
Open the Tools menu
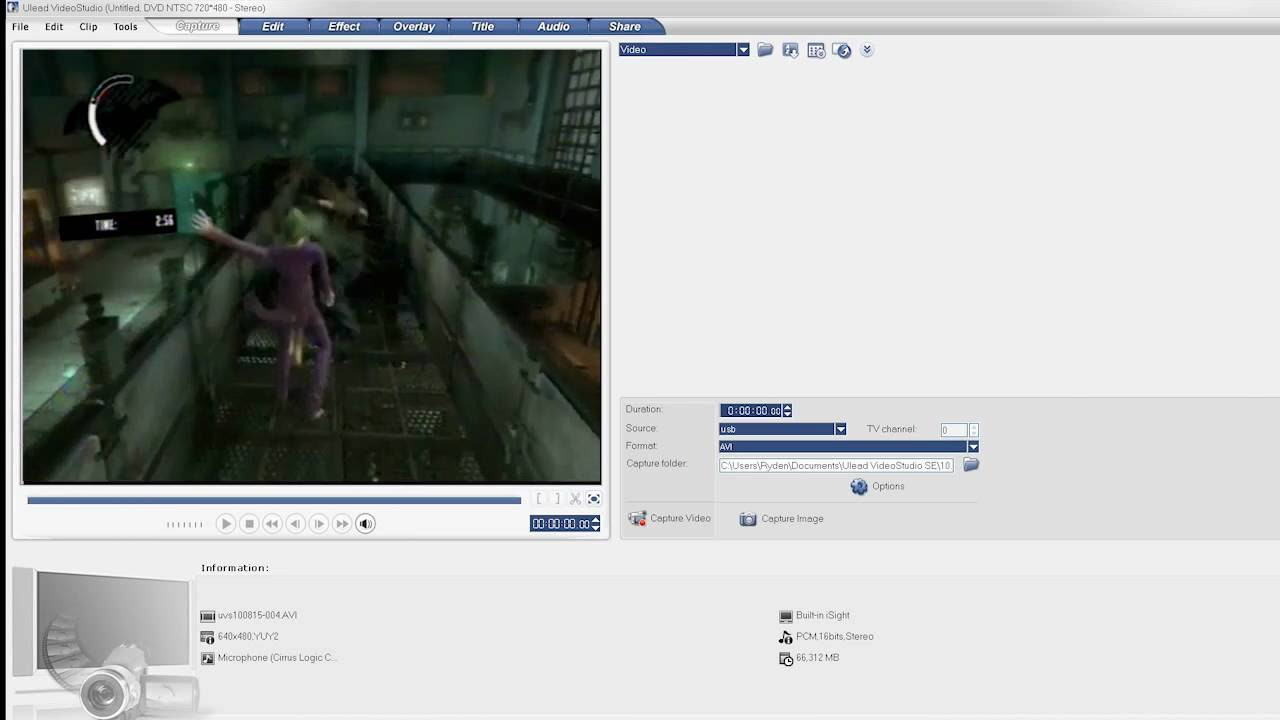pyautogui.click(x=125, y=27)
